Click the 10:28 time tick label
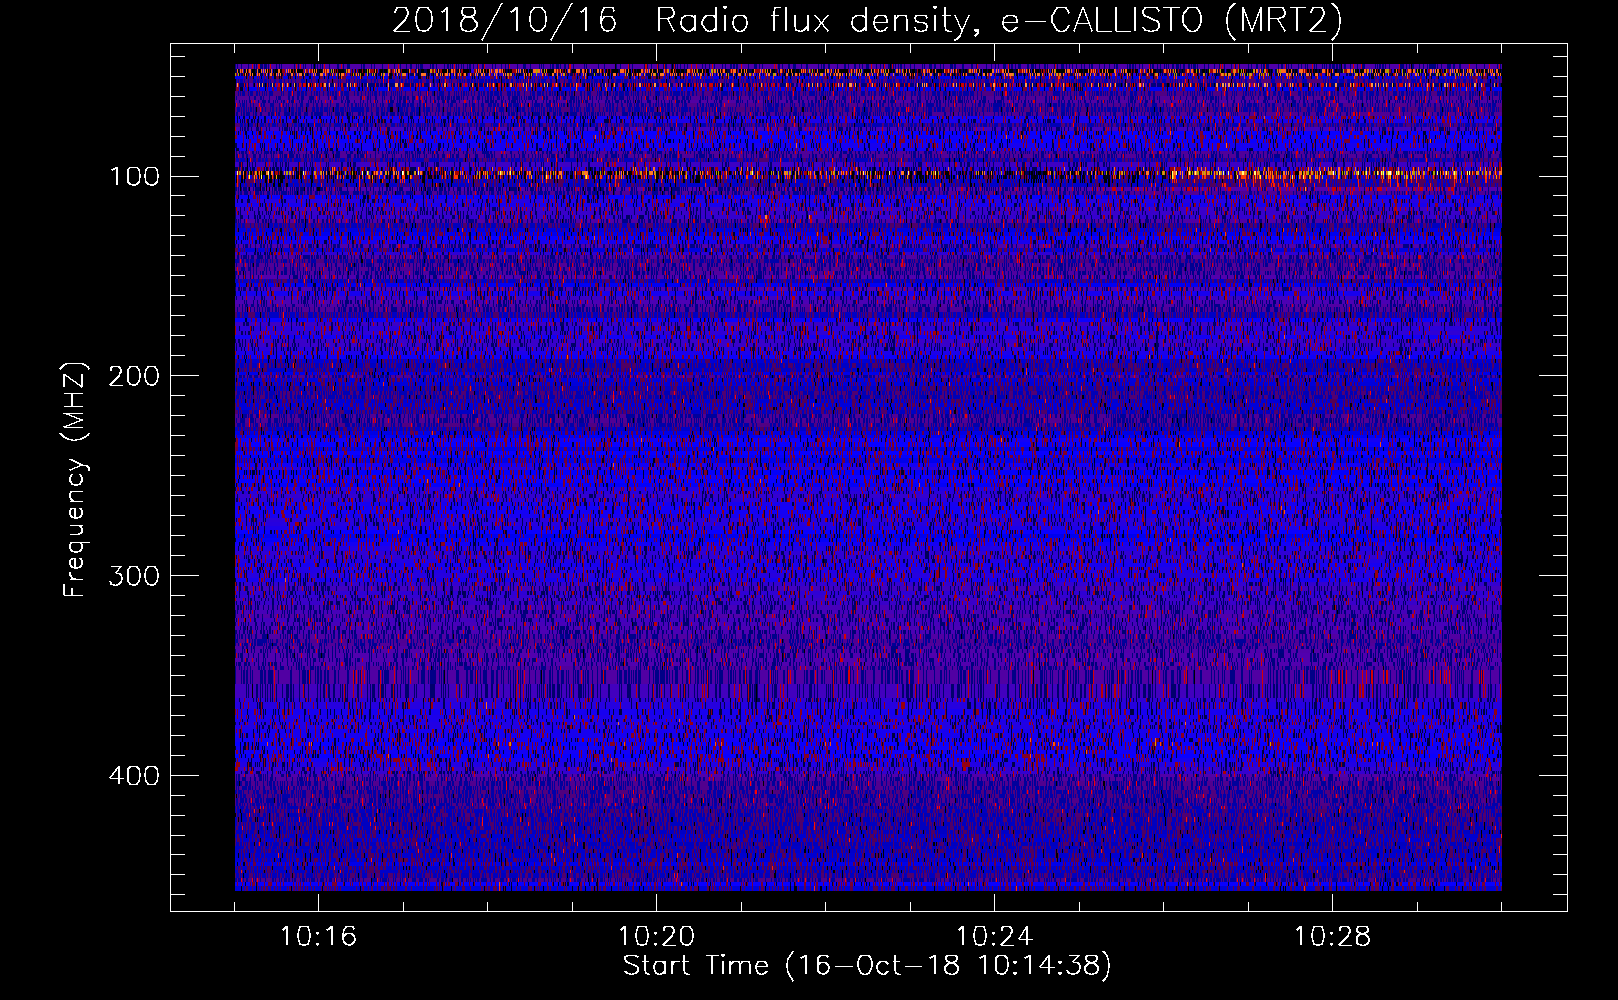 click(x=1332, y=937)
